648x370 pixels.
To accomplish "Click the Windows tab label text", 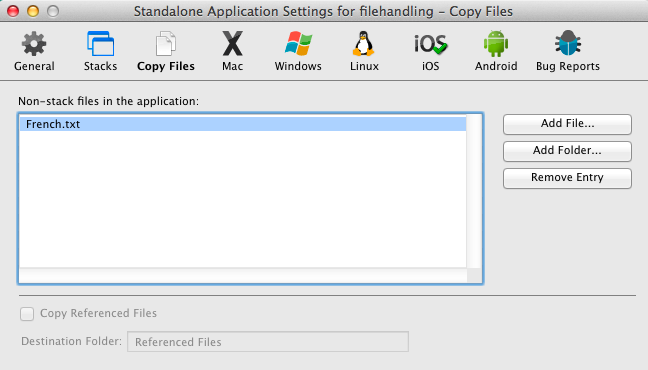I will point(298,66).
